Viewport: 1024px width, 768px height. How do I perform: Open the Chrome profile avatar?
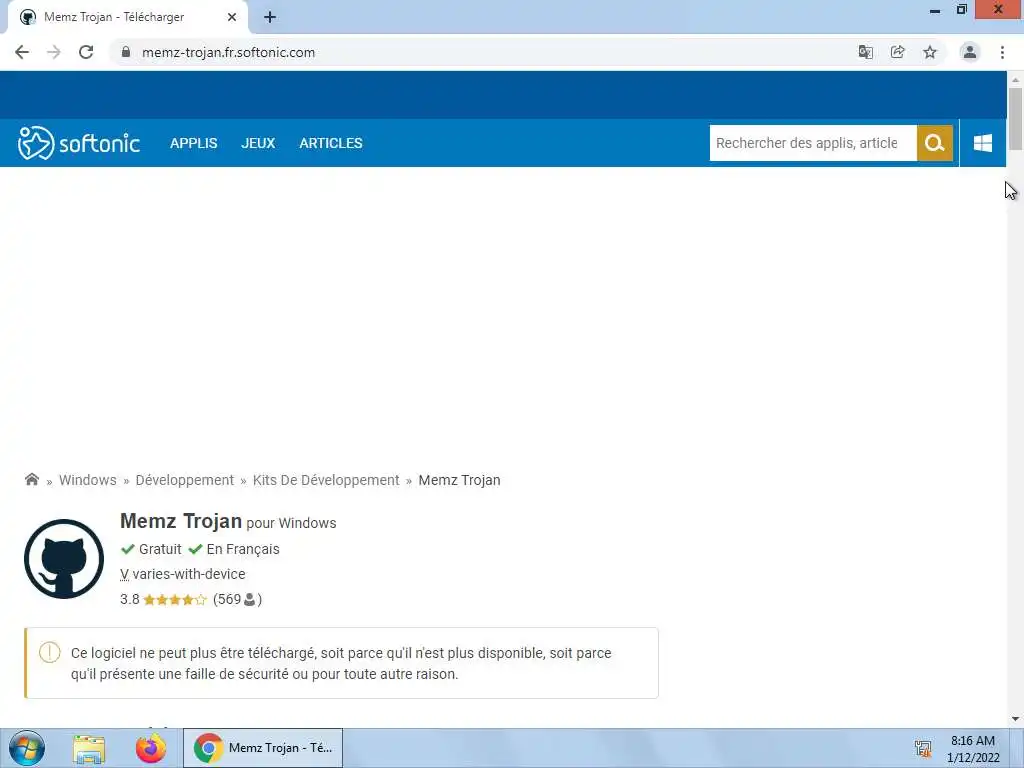[x=970, y=52]
